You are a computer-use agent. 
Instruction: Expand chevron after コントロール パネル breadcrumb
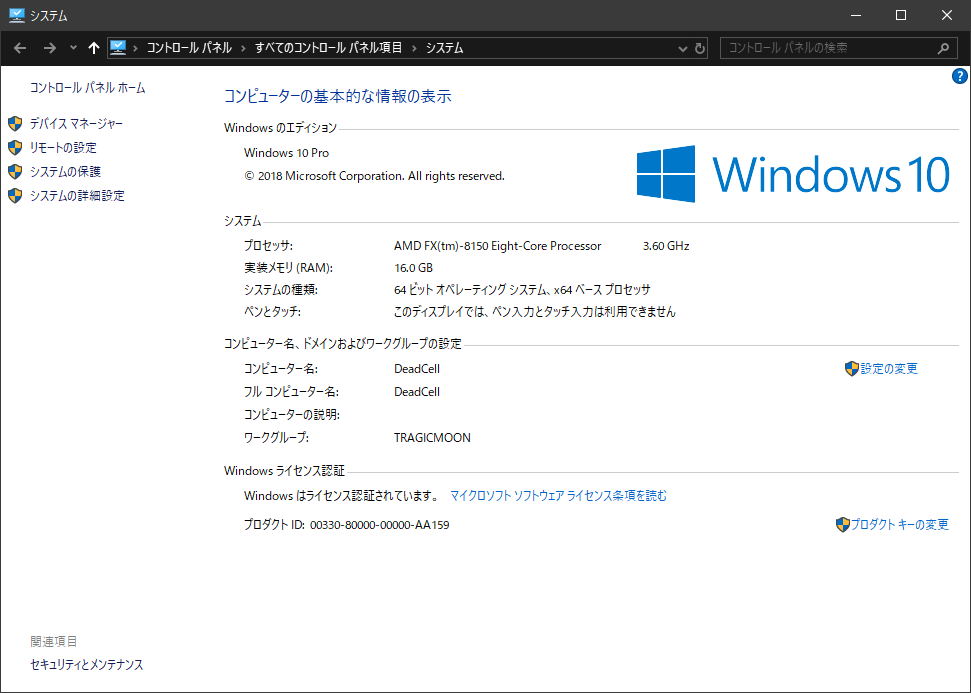coord(243,48)
